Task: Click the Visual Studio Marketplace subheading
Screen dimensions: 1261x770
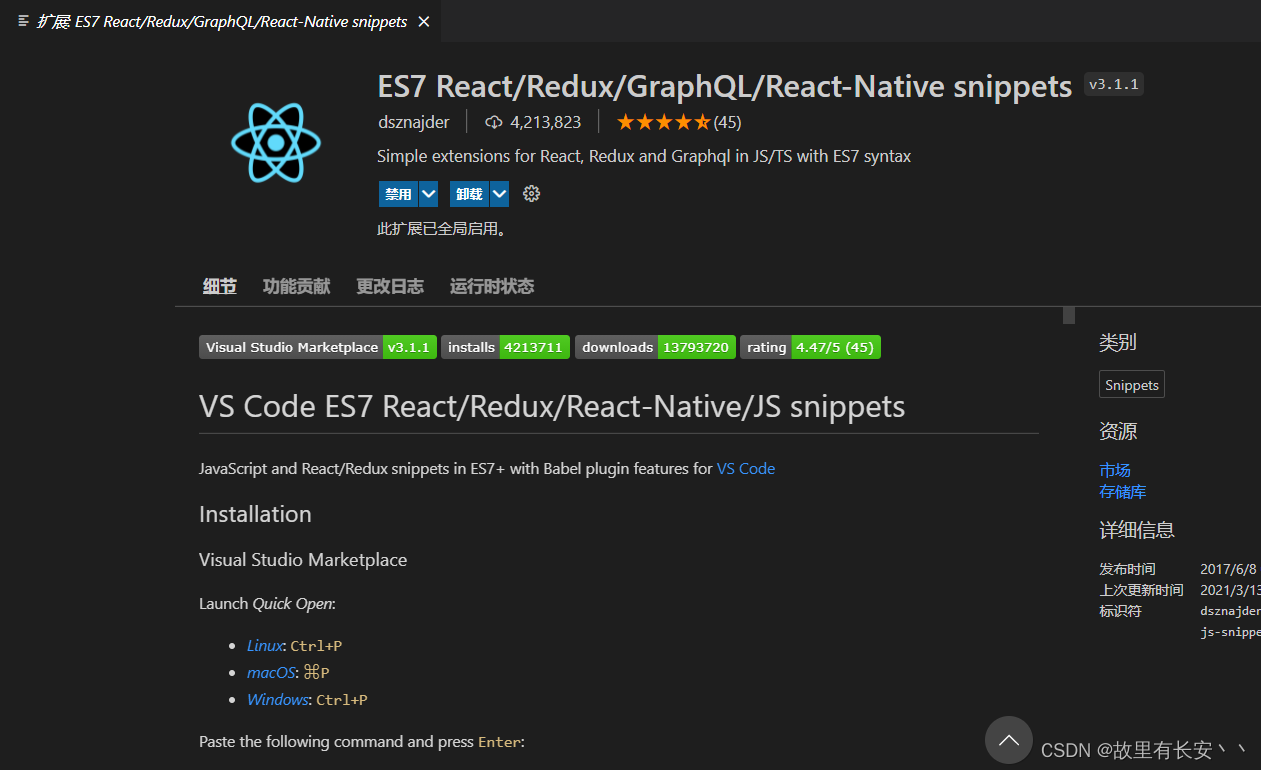Action: (303, 560)
